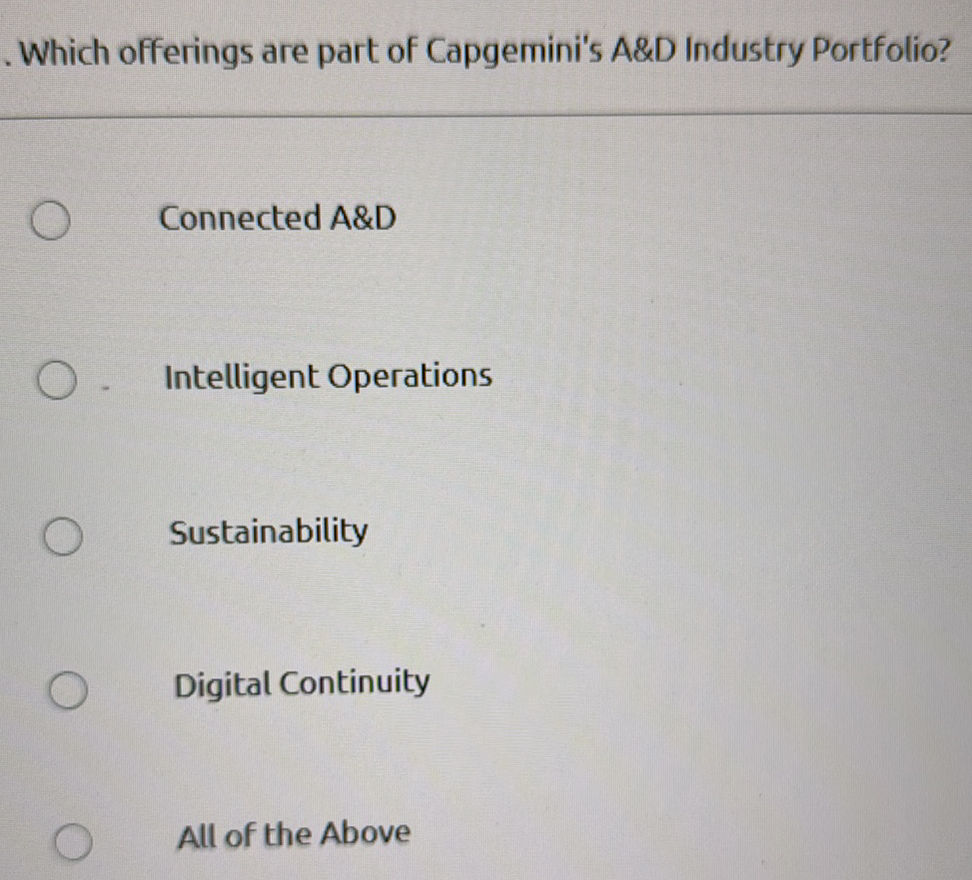The image size is (972, 880).
Task: Select the radio button for Intelligent Operations
Action: click(58, 380)
